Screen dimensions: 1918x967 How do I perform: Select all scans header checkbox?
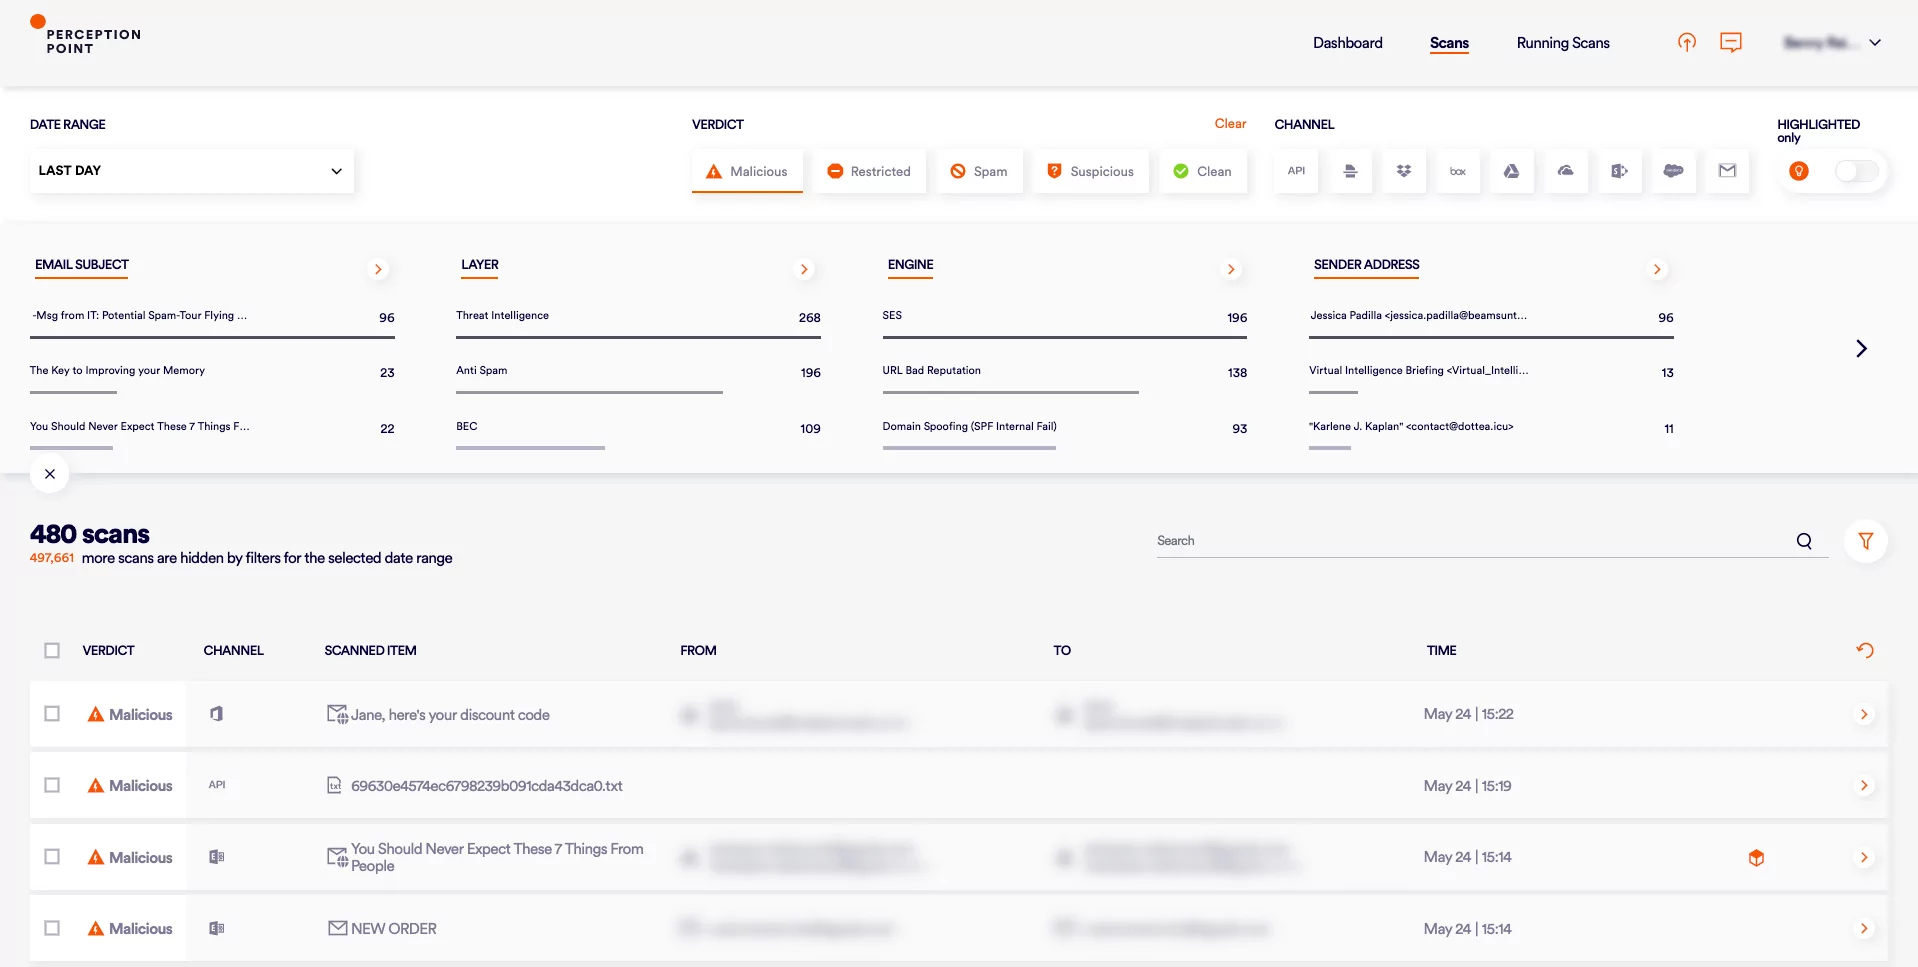click(x=52, y=650)
